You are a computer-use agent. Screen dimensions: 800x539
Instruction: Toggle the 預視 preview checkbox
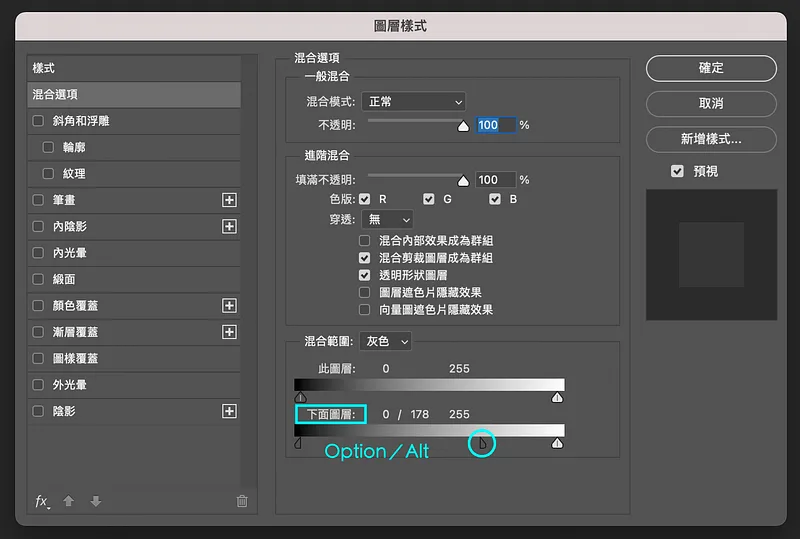[677, 171]
